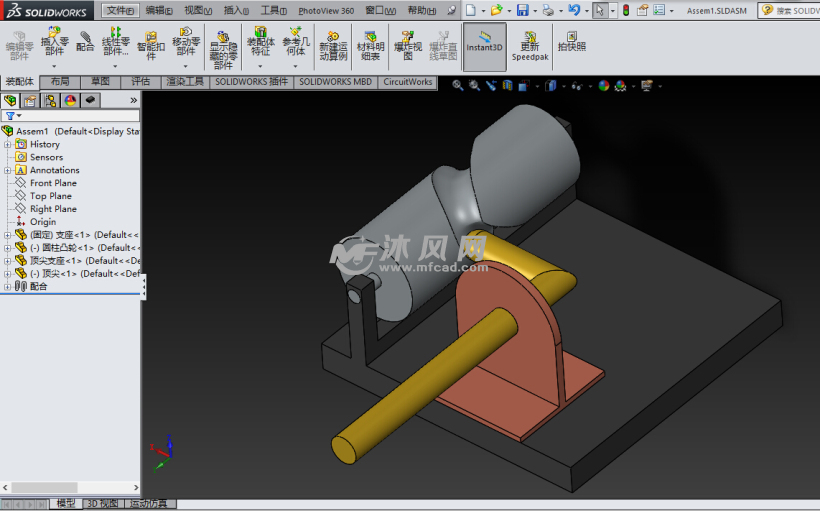This screenshot has height=511, width=820.
Task: Open the Display Style cube icon
Action: point(550,85)
